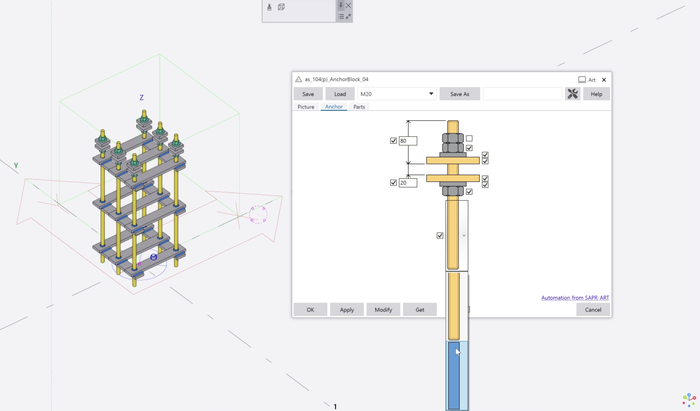Image resolution: width=700 pixels, height=411 pixels.
Task: Click the collapse arrows icon in top panel
Action: [x=349, y=17]
